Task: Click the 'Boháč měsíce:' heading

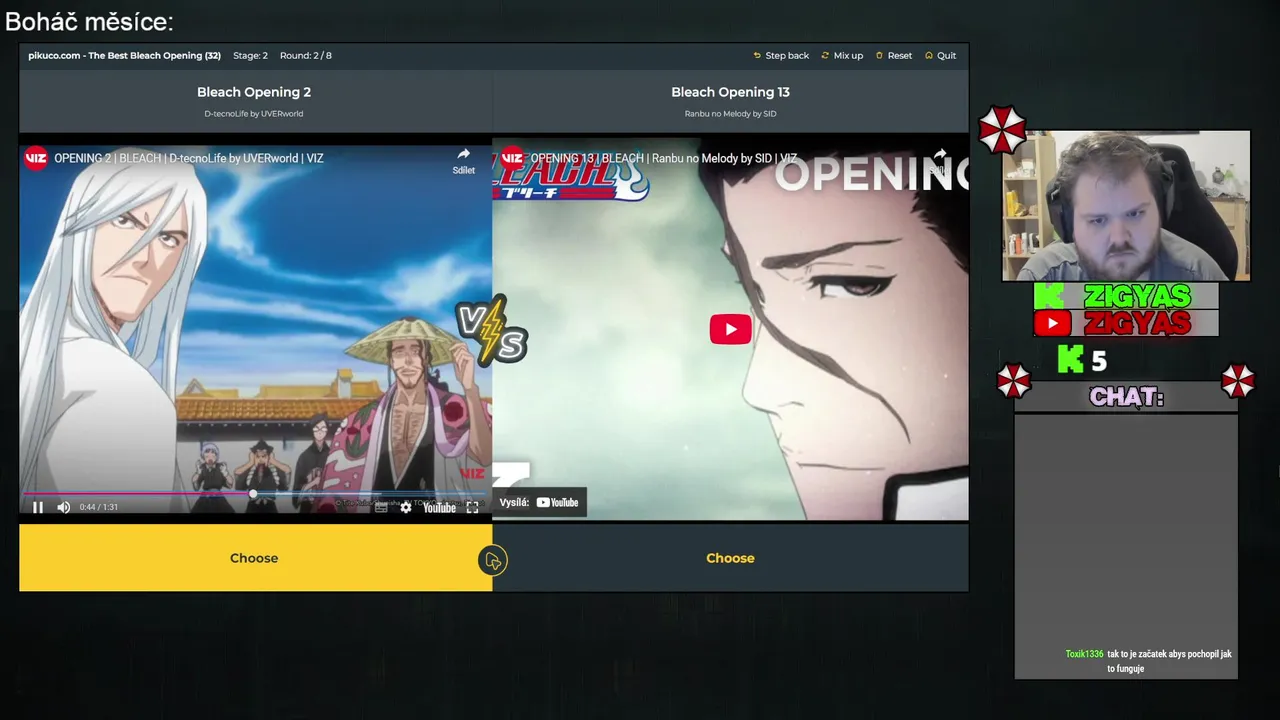Action: [x=89, y=21]
